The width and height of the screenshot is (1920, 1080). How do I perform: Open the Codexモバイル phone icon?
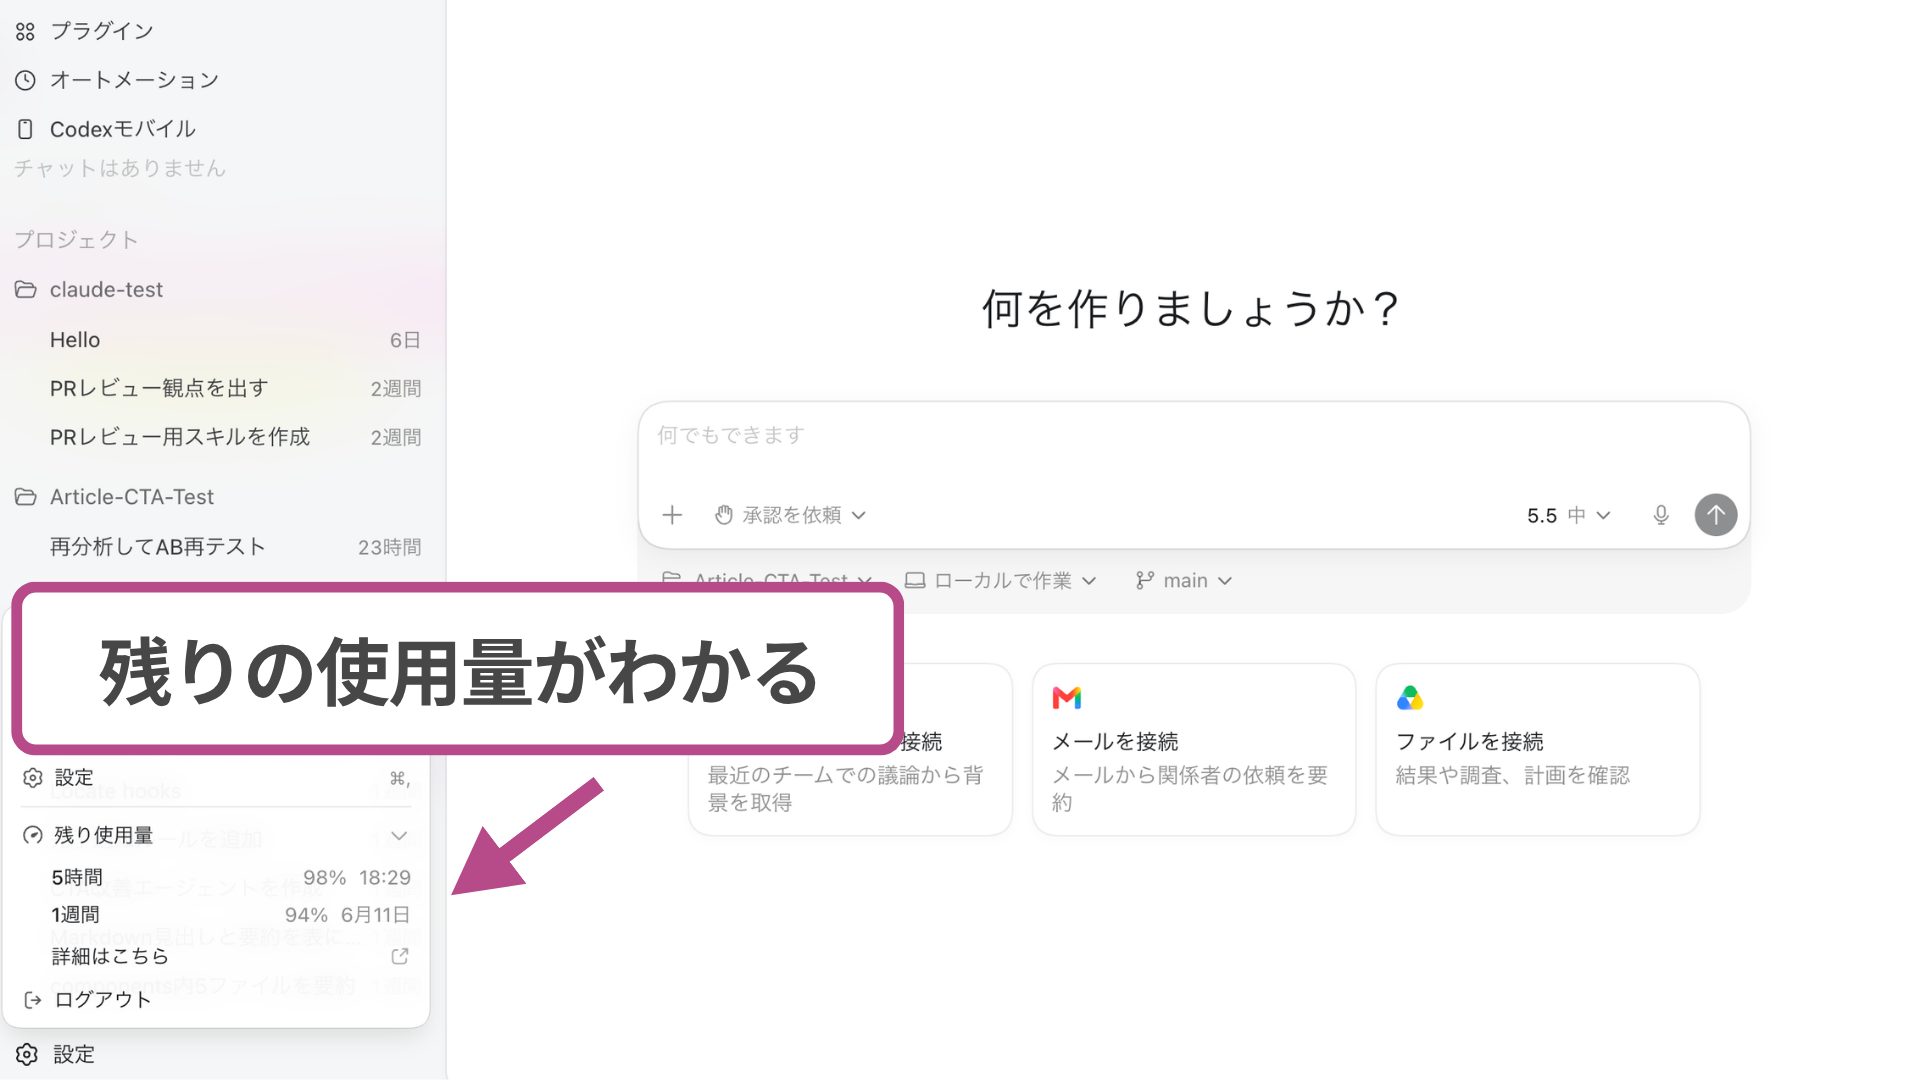[25, 129]
